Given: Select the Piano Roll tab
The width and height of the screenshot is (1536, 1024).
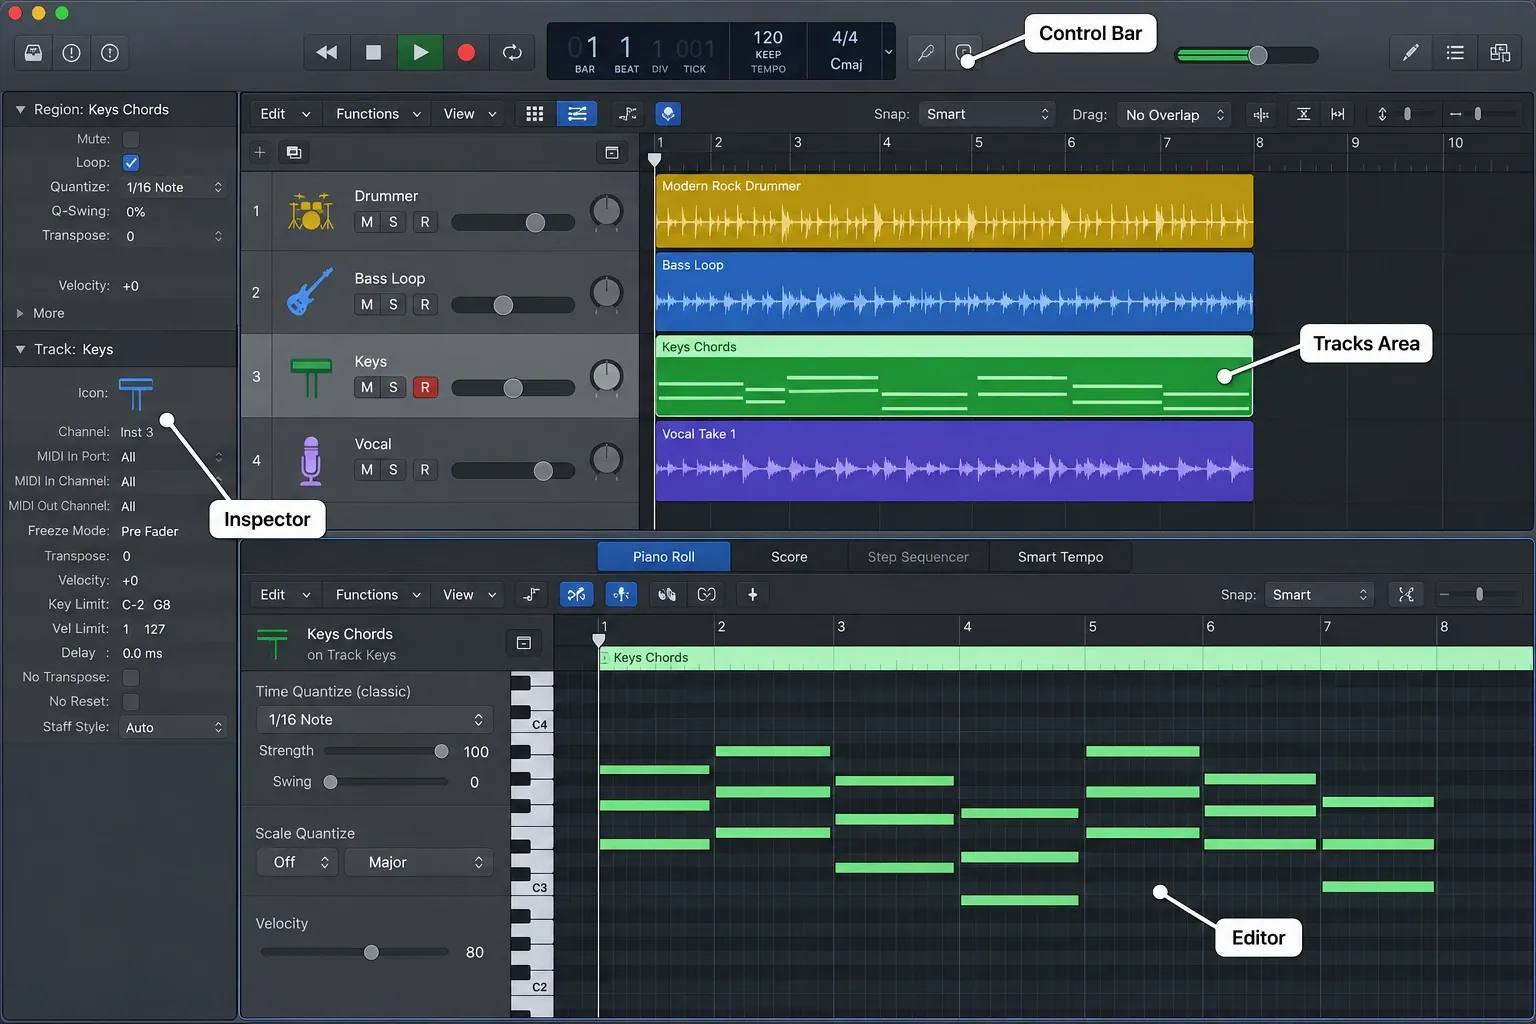Looking at the screenshot, I should tap(664, 557).
